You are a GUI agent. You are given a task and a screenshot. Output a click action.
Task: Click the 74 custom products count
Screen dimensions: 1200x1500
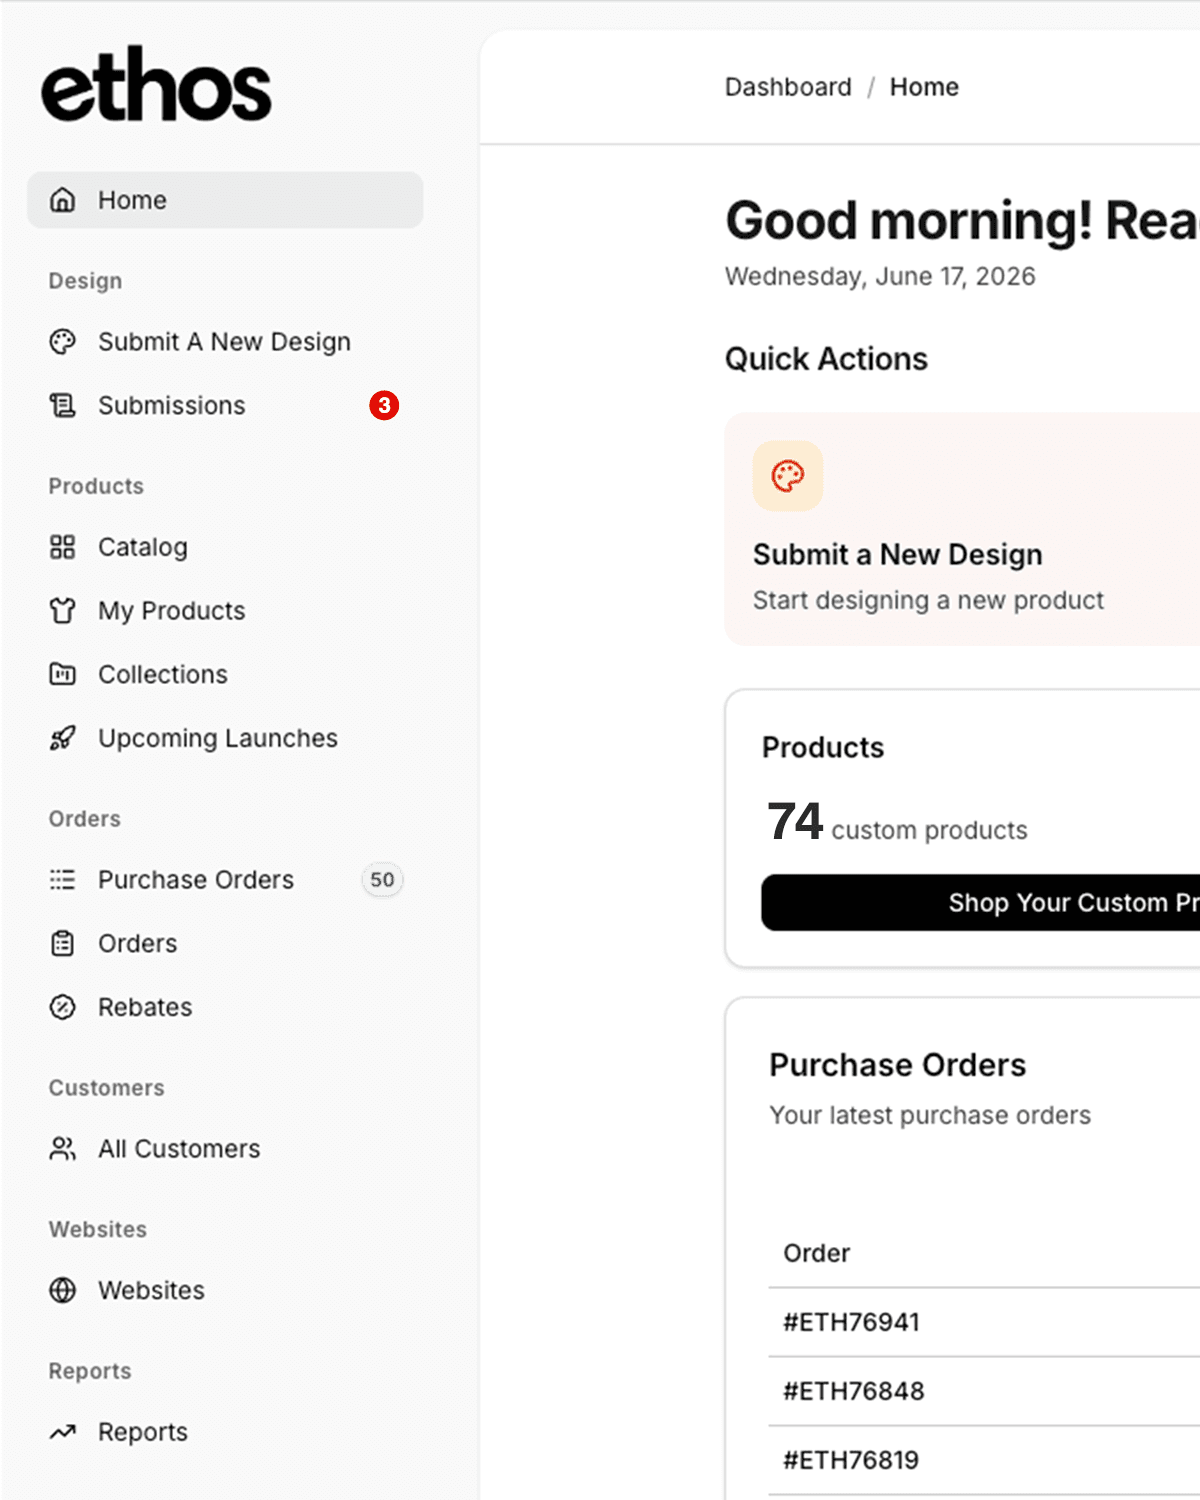[897, 823]
